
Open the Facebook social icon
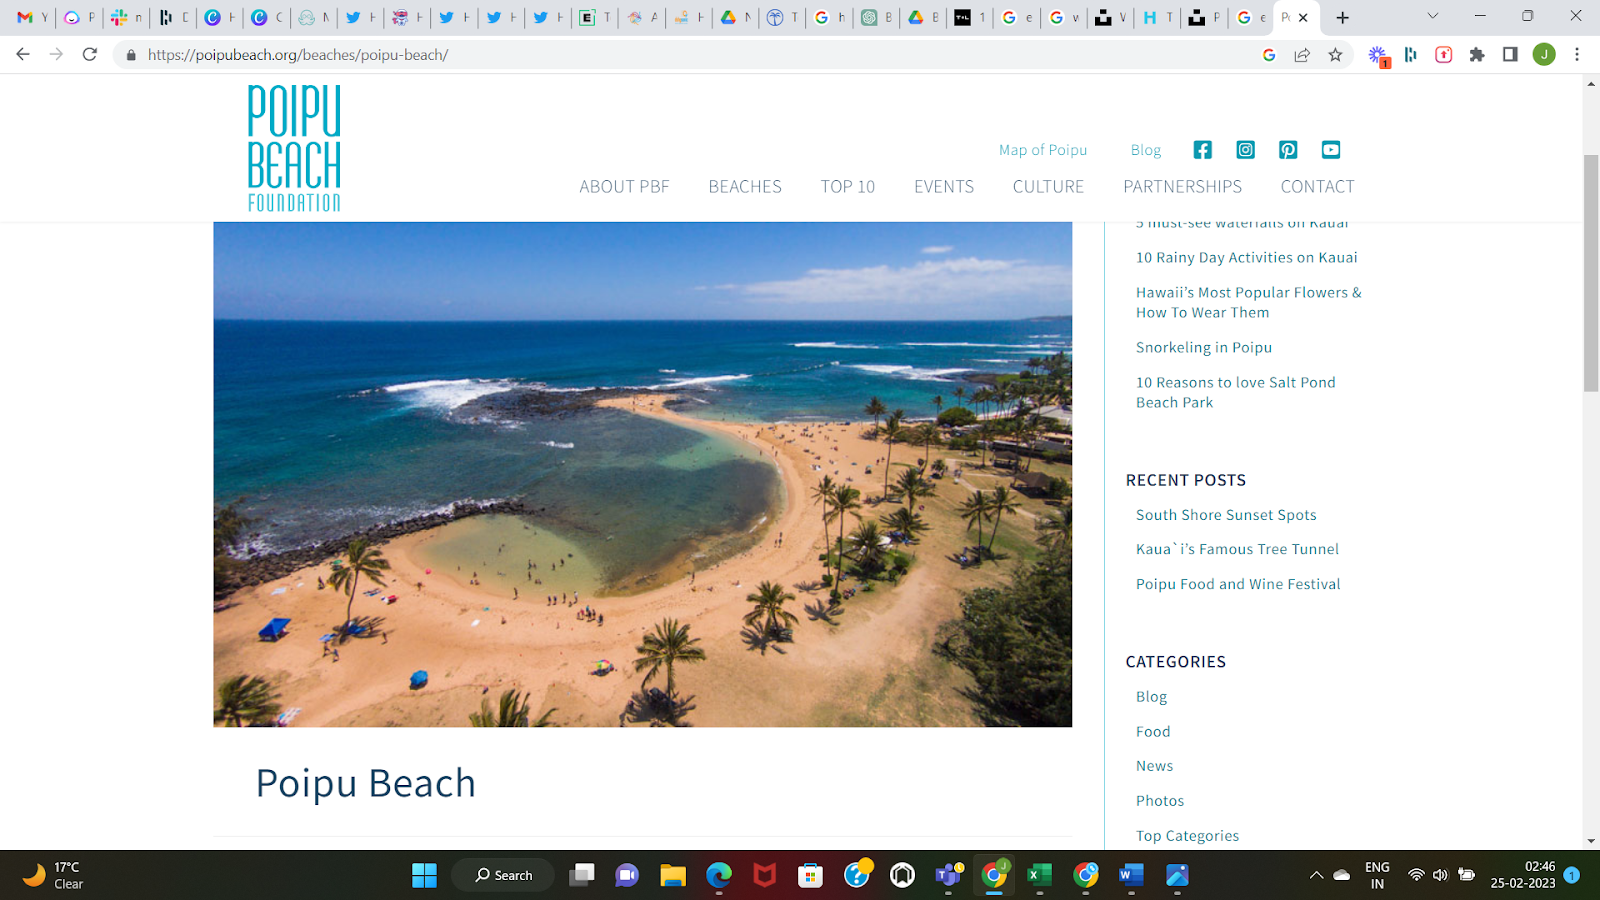(1202, 150)
